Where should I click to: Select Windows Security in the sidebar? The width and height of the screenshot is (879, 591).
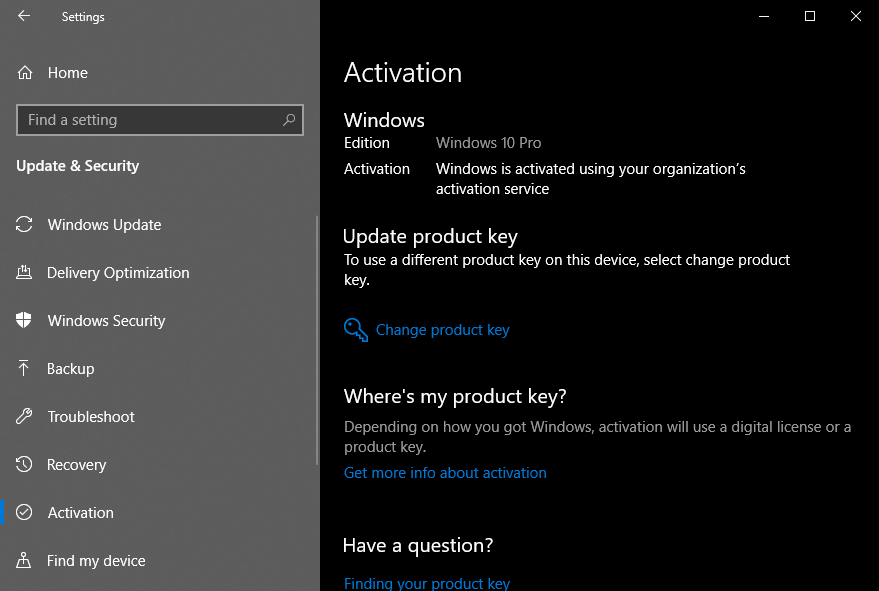point(160,320)
